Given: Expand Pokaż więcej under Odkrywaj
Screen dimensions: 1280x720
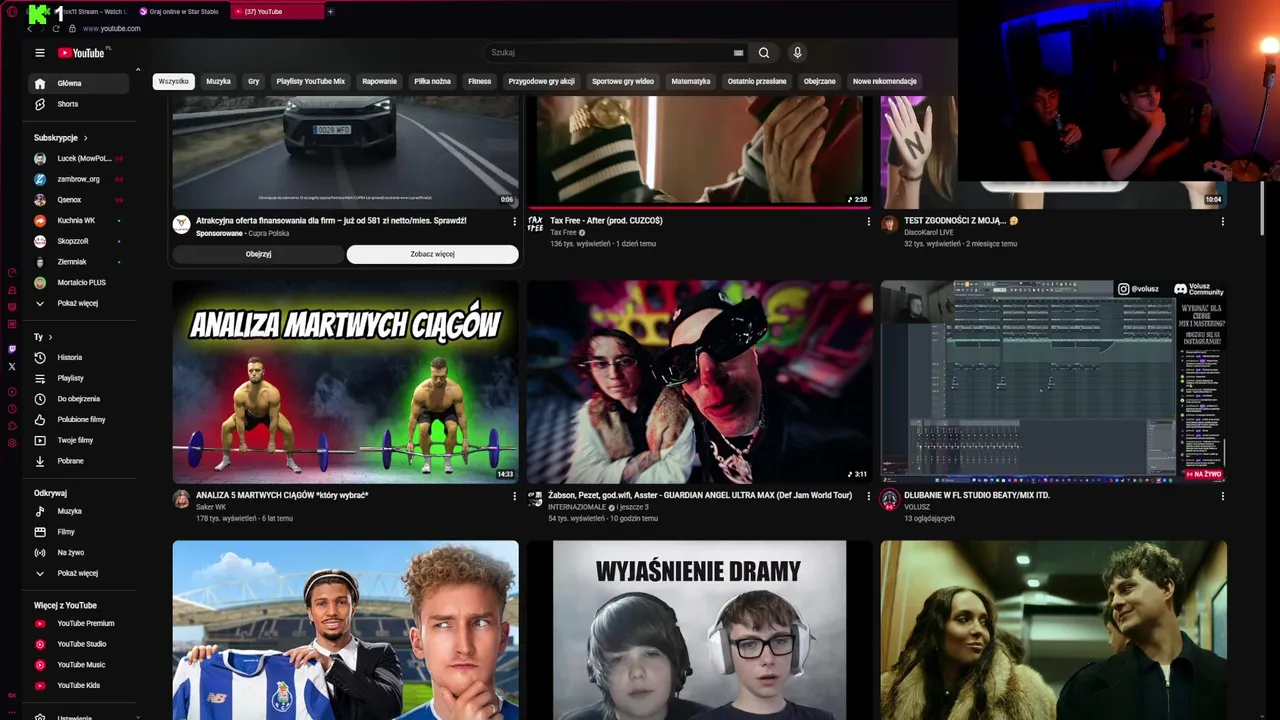Looking at the screenshot, I should [80, 573].
